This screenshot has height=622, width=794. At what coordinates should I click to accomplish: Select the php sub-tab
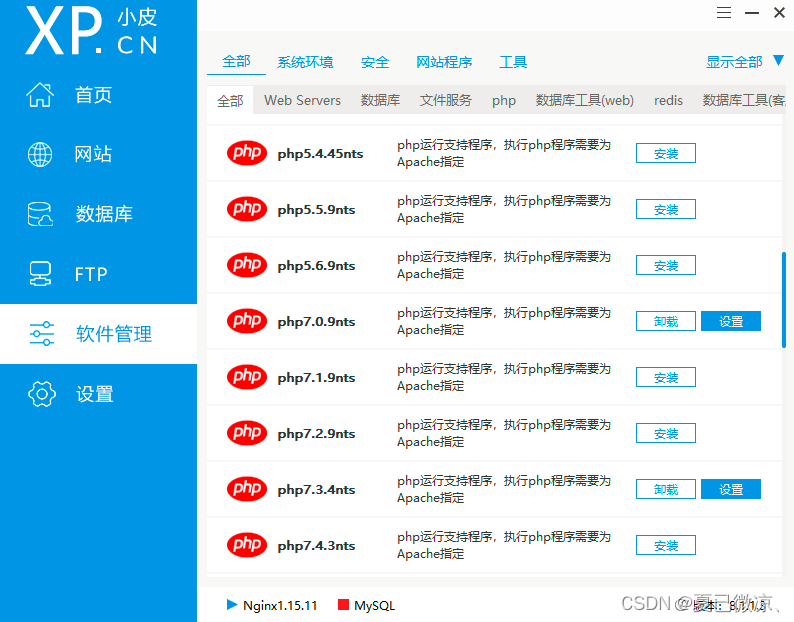504,100
